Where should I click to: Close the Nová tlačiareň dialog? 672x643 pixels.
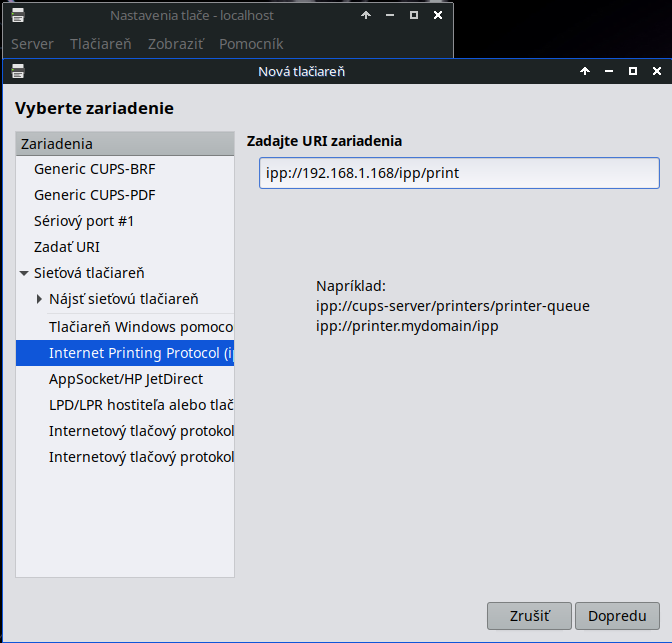pos(655,72)
